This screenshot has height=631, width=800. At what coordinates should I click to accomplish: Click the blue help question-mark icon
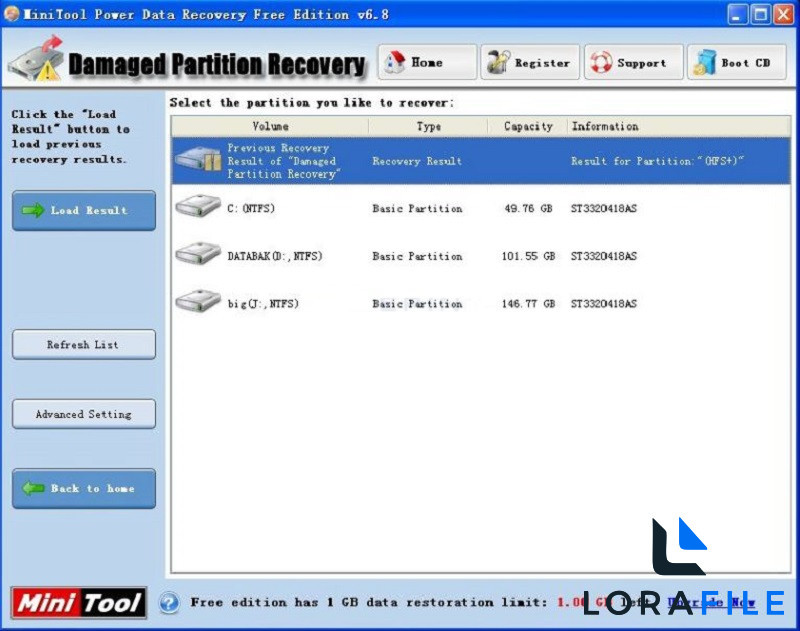[169, 602]
